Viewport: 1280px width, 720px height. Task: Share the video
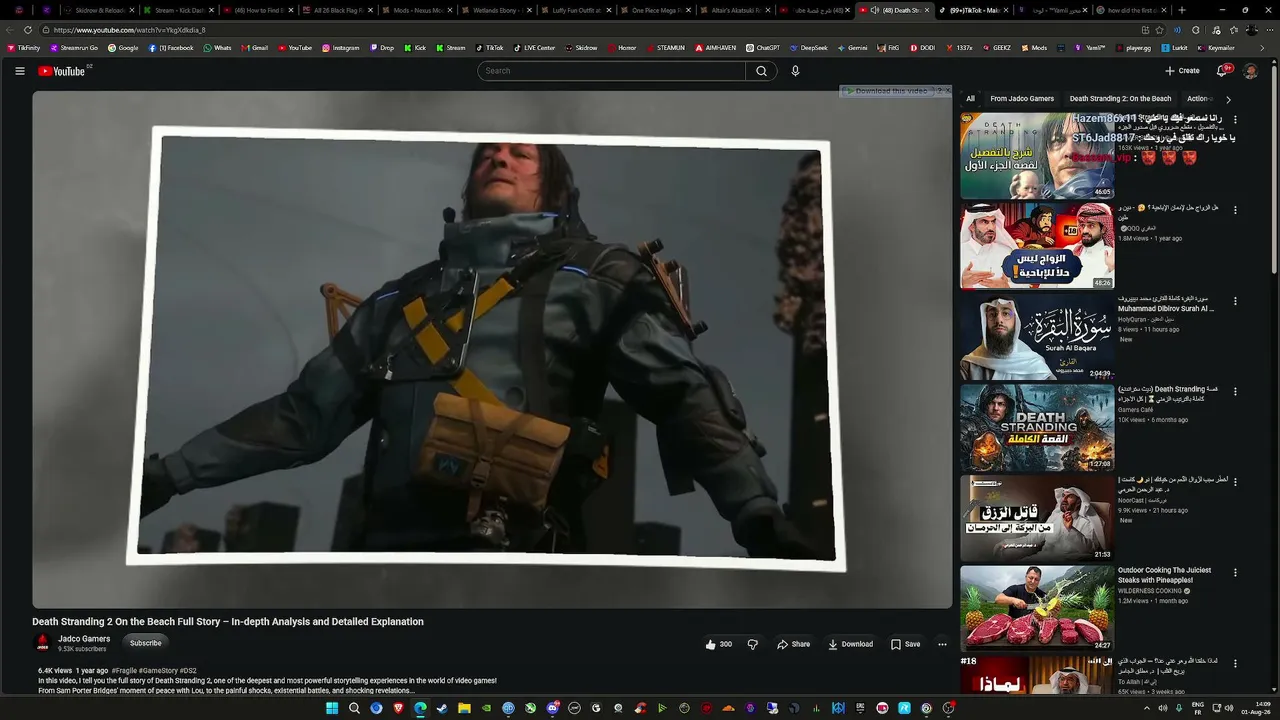(x=794, y=644)
